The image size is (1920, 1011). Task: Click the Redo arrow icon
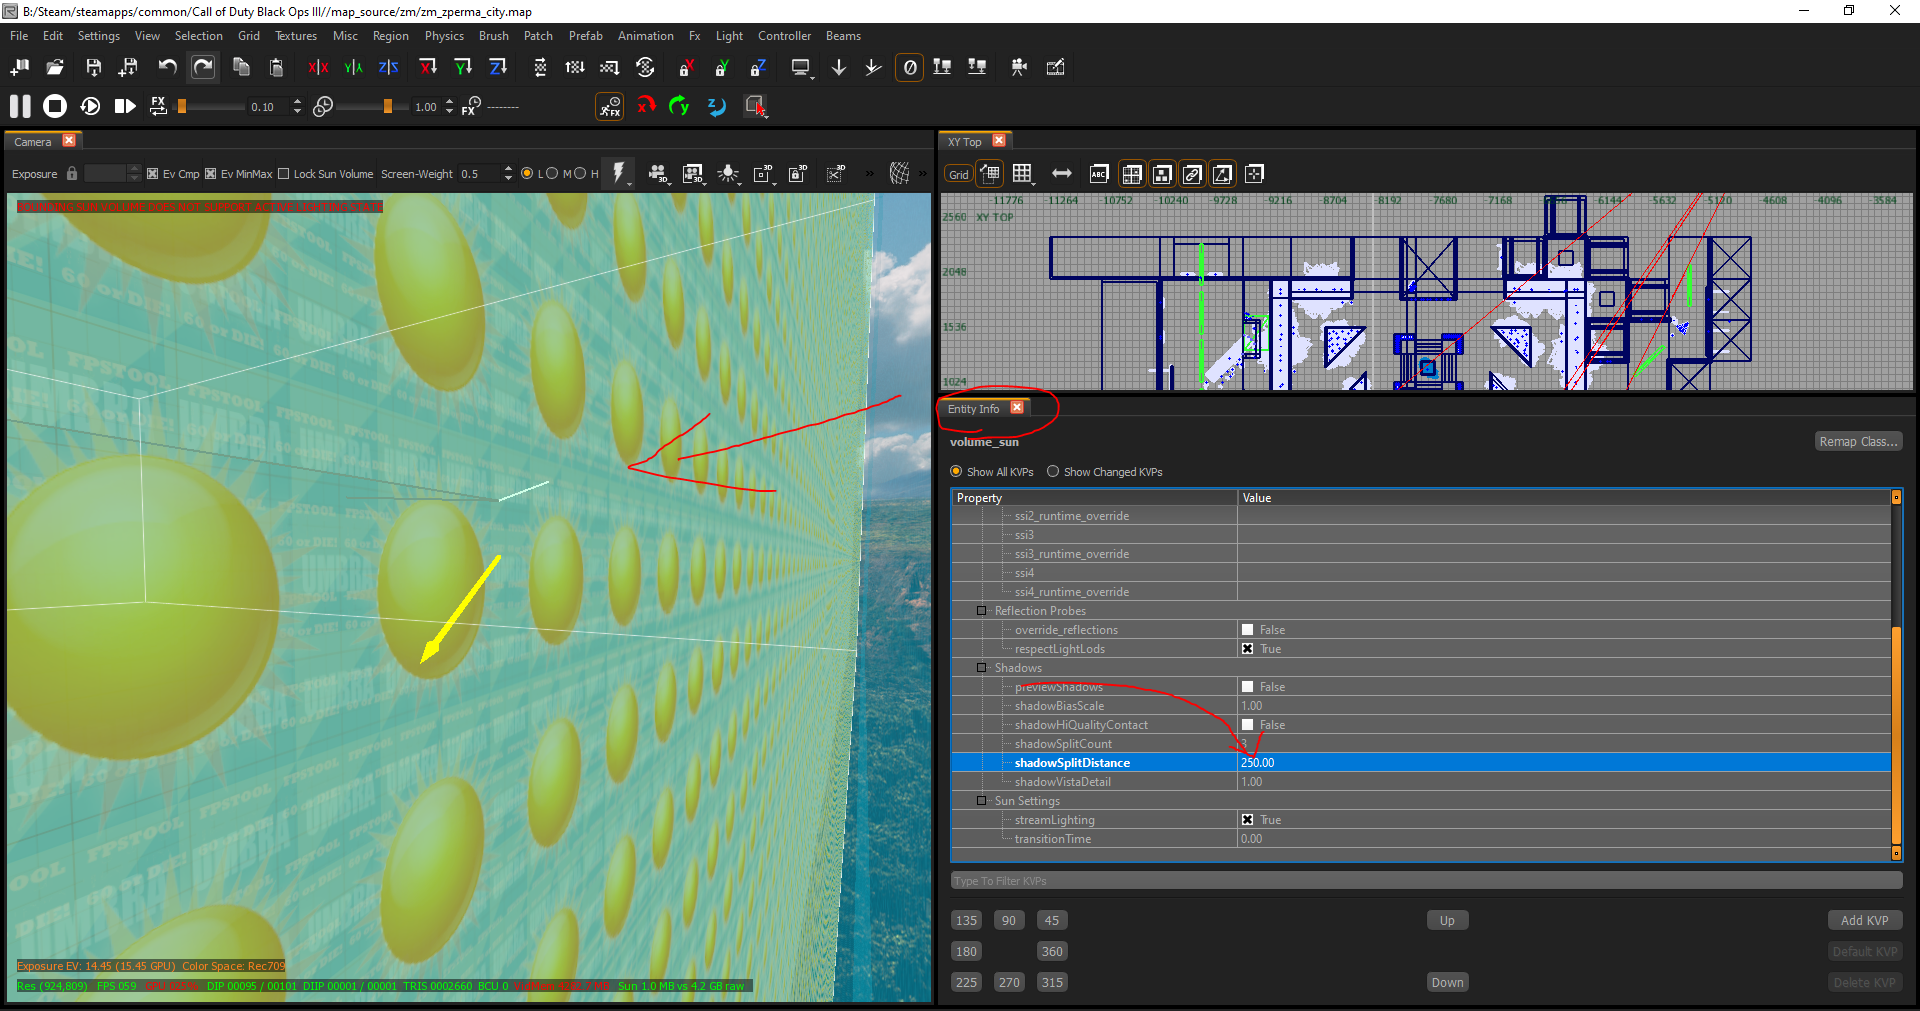click(x=203, y=67)
